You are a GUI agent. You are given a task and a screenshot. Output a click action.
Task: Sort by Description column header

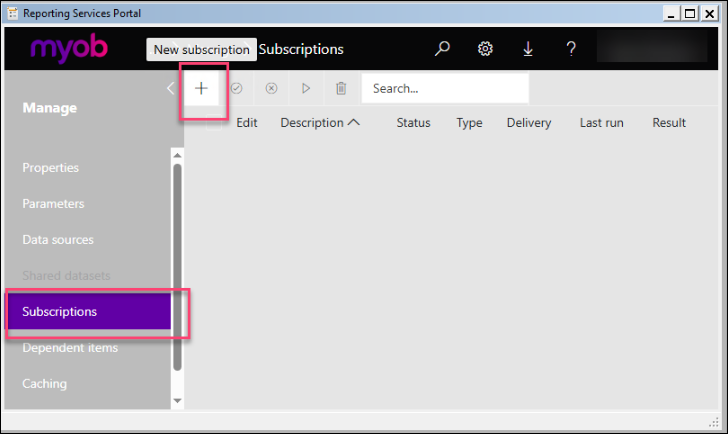(x=319, y=123)
